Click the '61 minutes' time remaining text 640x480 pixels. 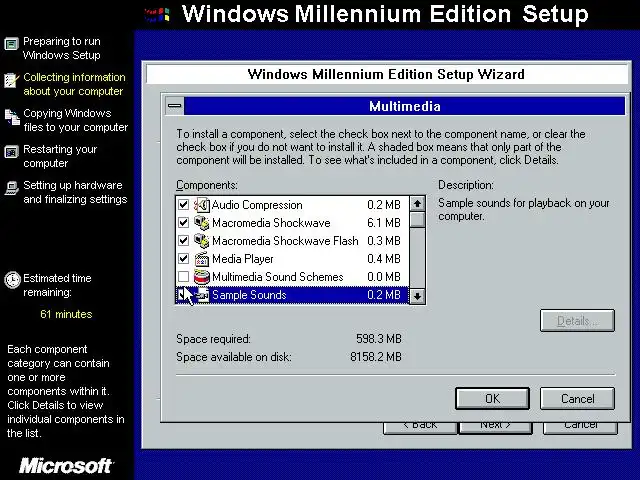coord(66,314)
